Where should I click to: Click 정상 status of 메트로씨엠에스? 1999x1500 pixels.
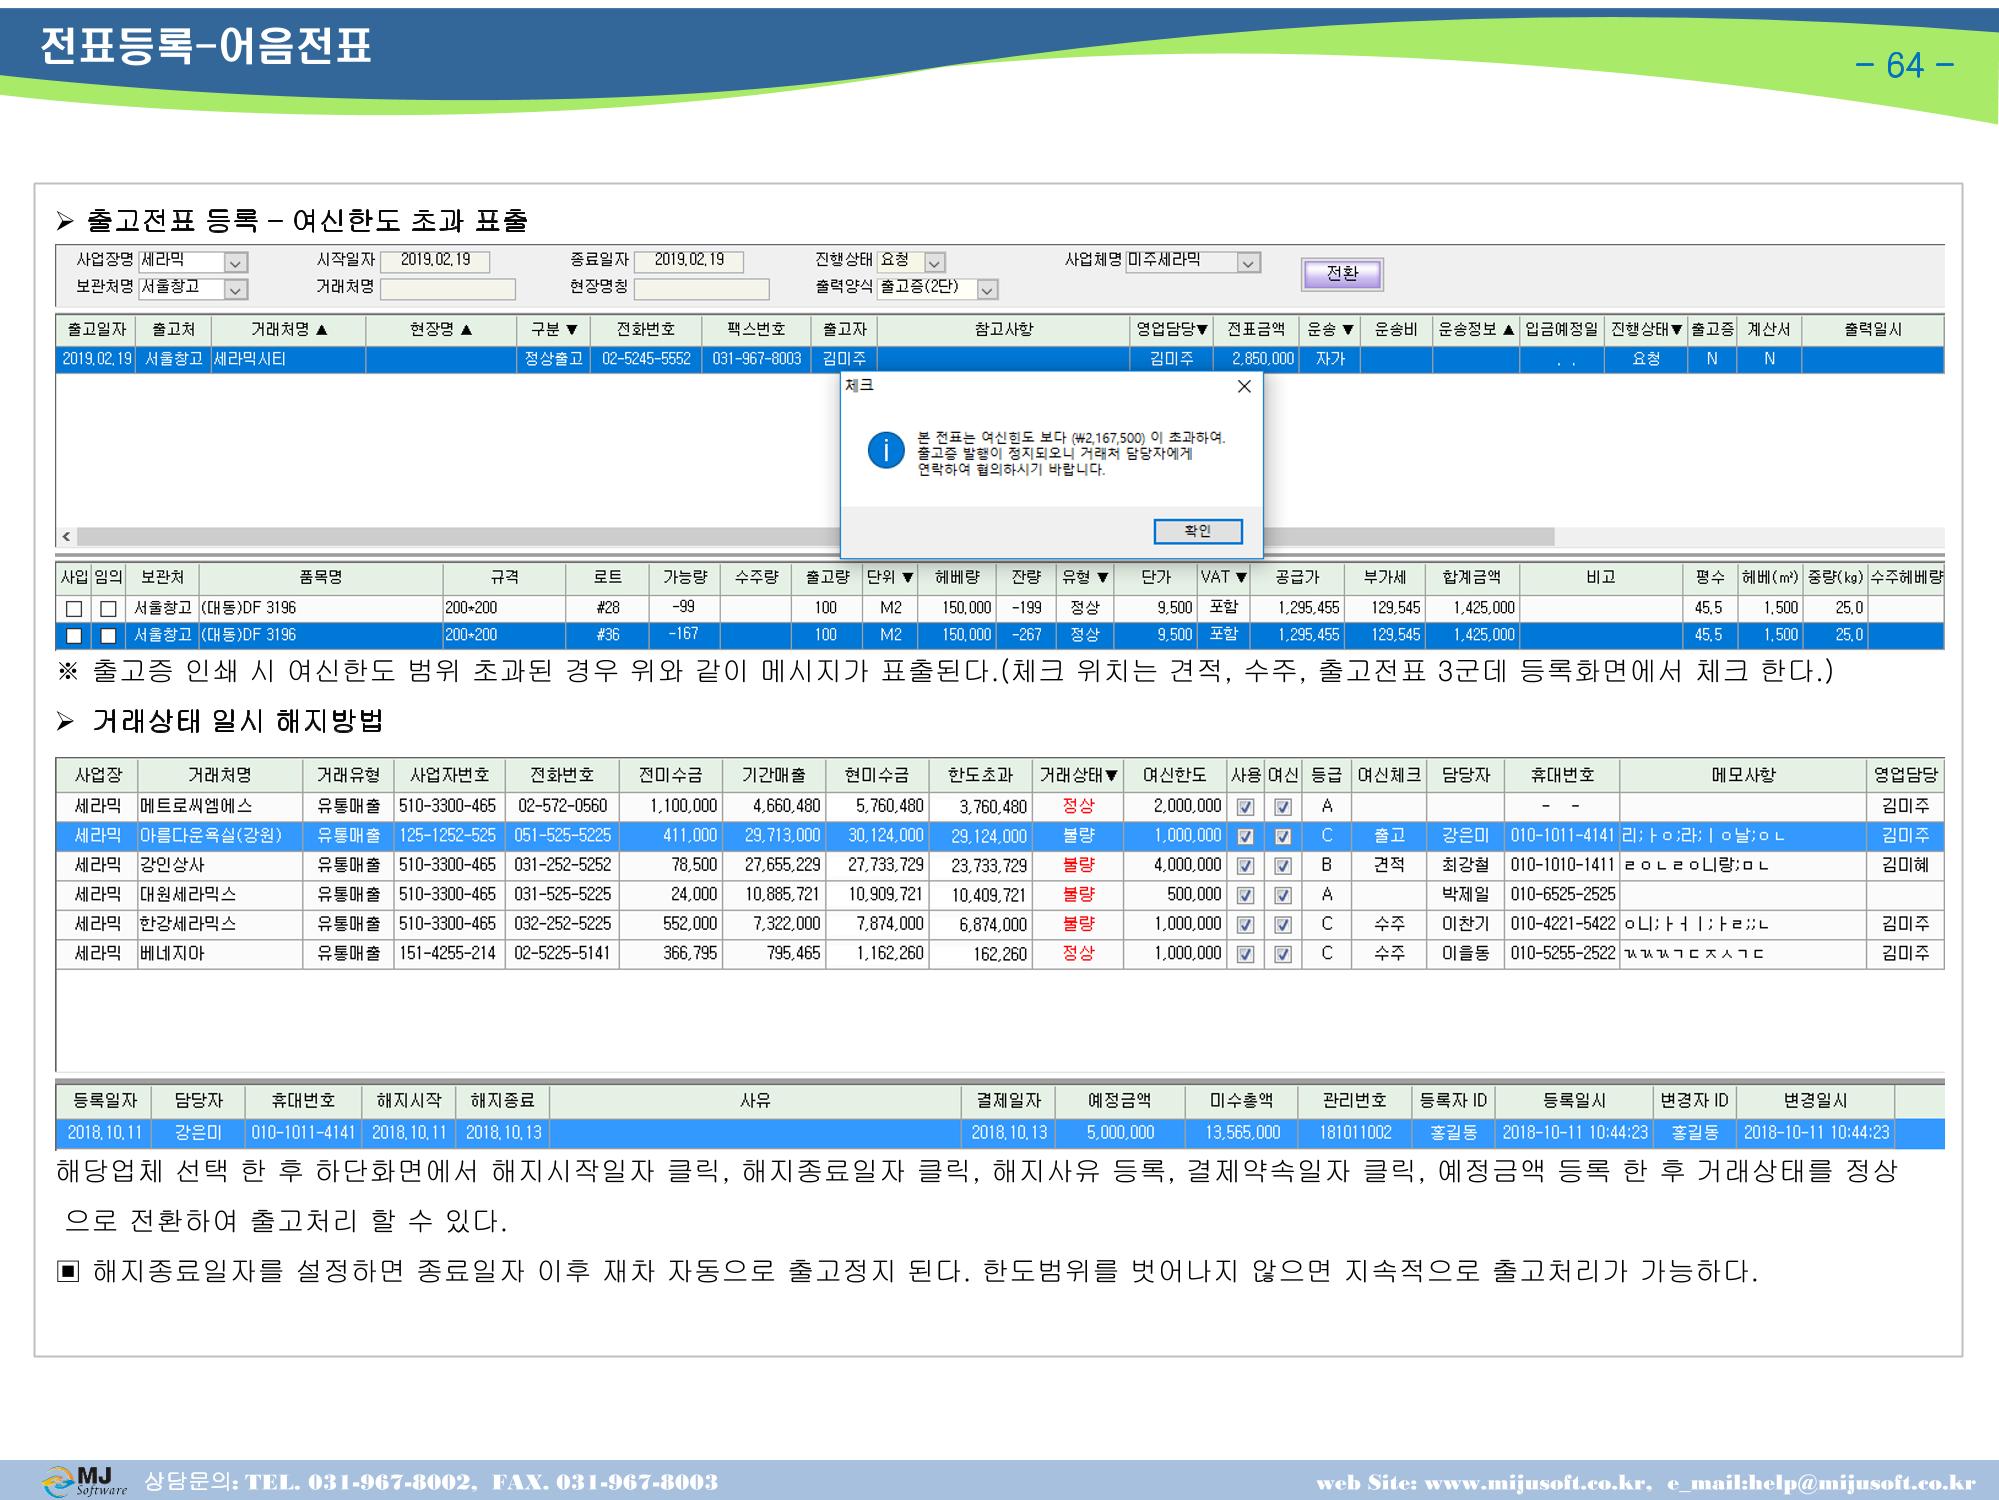click(1078, 806)
